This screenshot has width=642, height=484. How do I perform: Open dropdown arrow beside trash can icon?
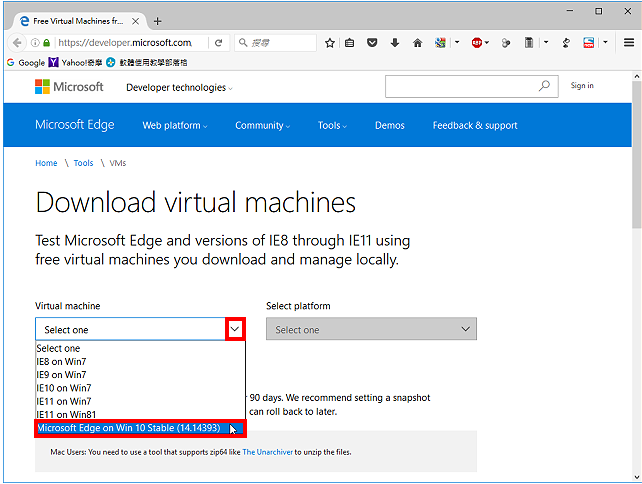[x=546, y=42]
